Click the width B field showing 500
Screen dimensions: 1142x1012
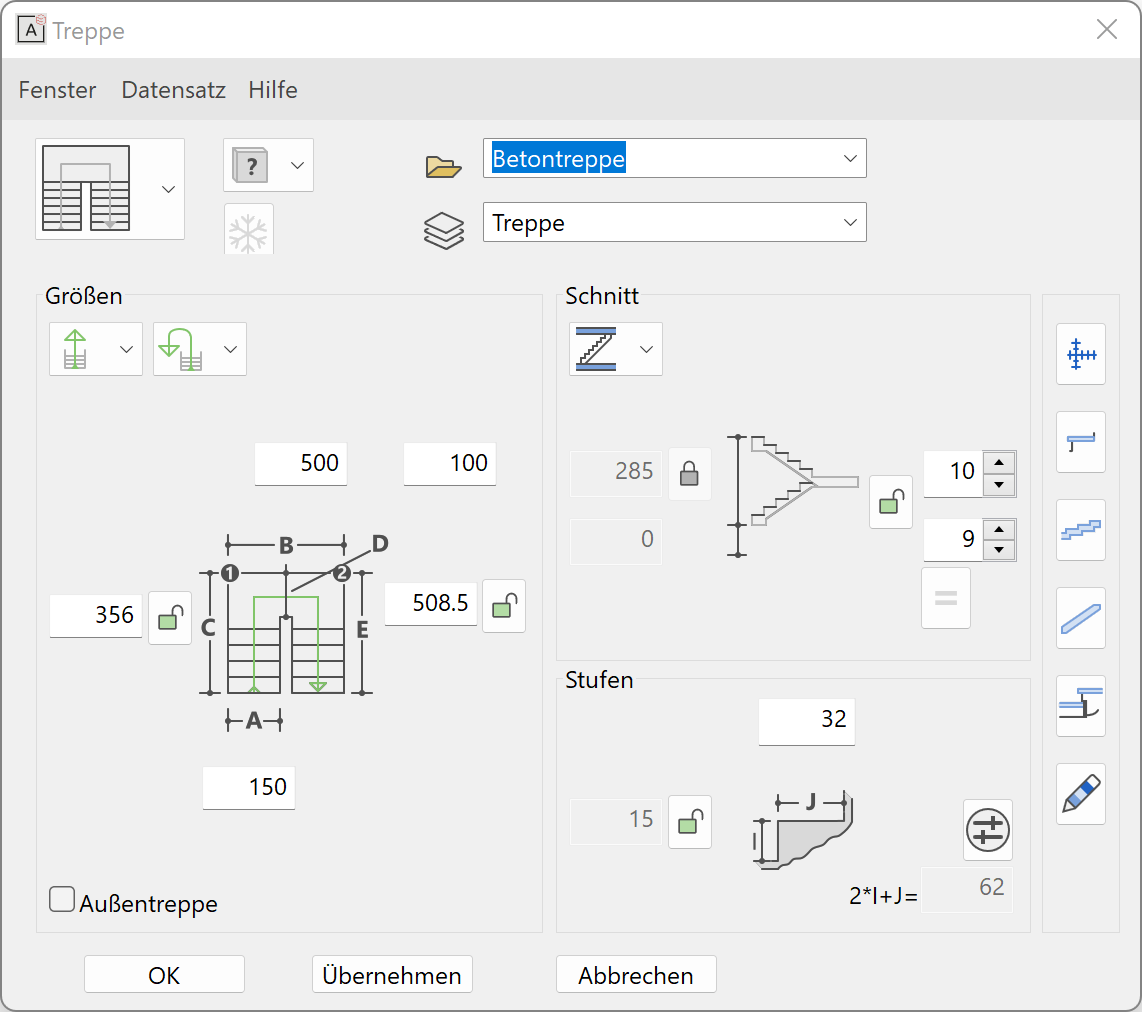coord(301,463)
